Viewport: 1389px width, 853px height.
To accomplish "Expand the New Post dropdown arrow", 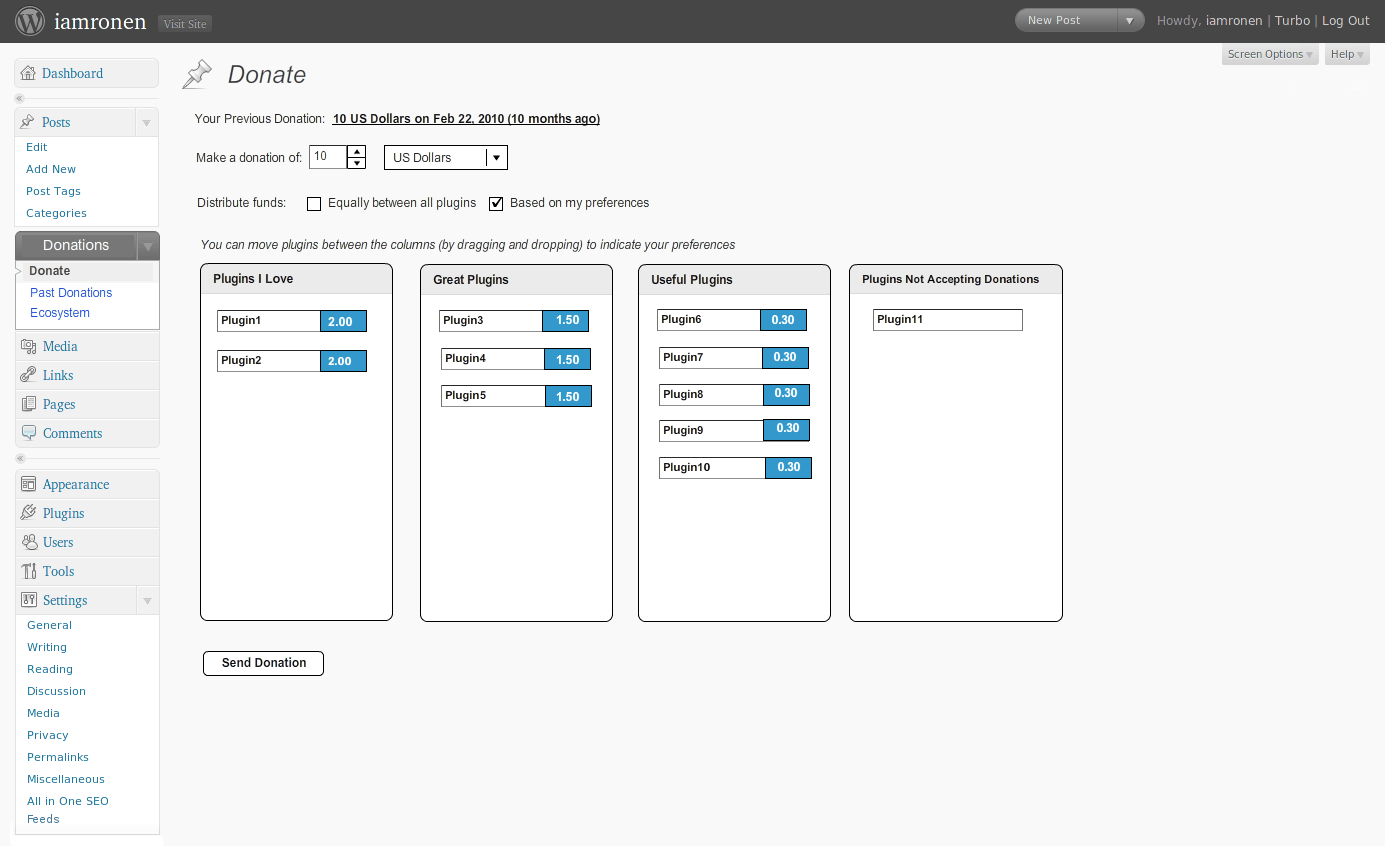I will pos(1129,20).
